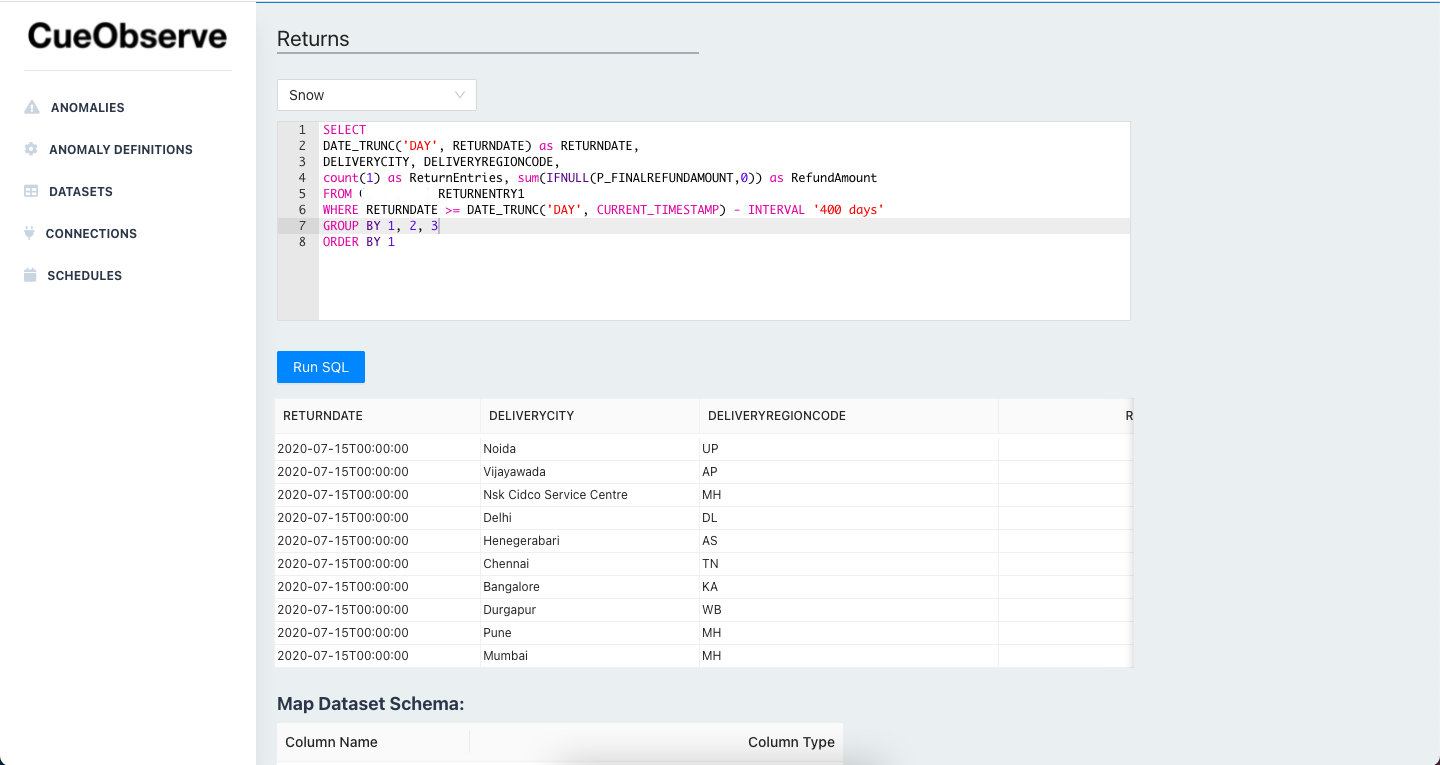Click the Connections plug icon
Image resolution: width=1440 pixels, height=765 pixels.
(30, 233)
